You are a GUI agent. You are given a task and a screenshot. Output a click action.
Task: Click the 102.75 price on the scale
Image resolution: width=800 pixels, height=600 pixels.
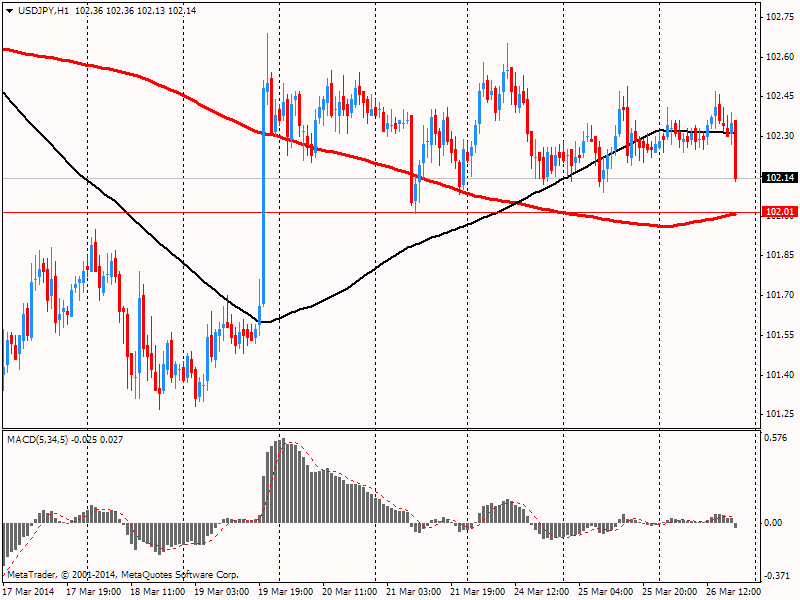(779, 17)
